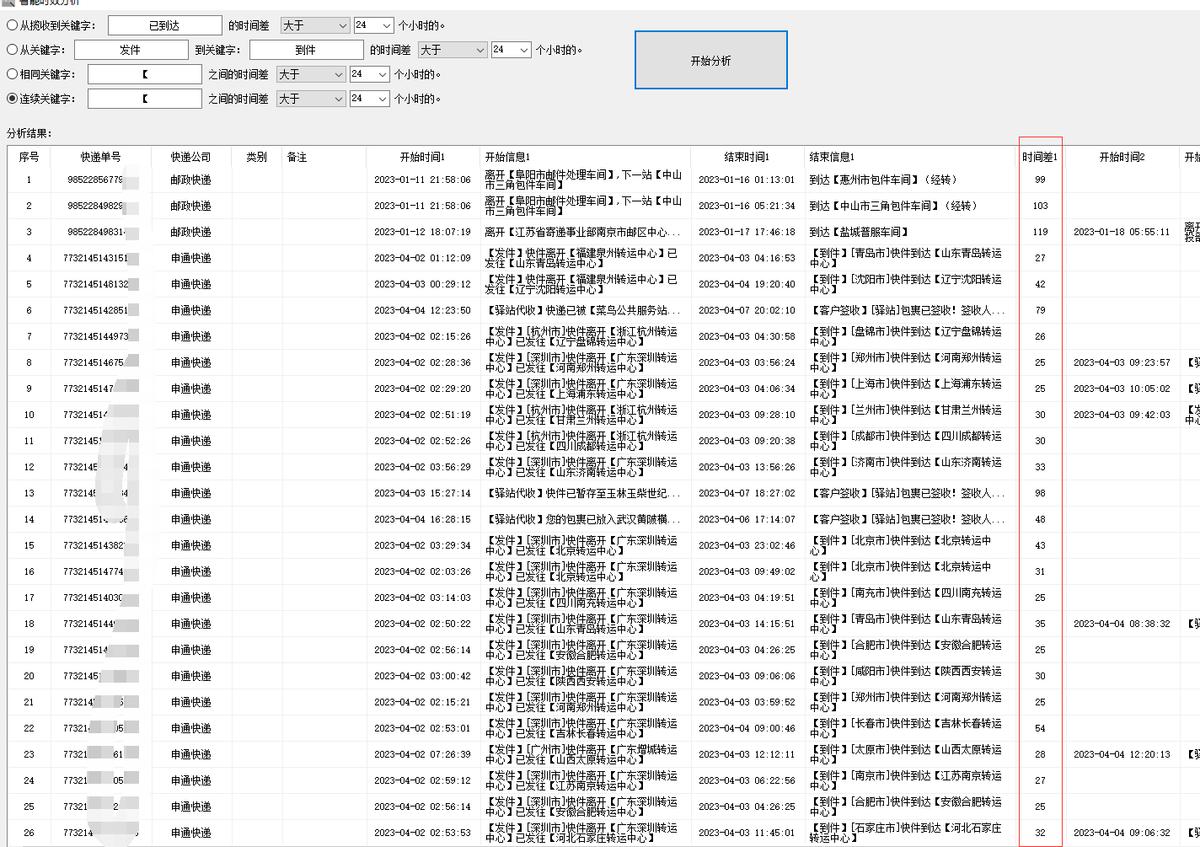
Task: Choose the 相同关键字 radio option
Action: pyautogui.click(x=12, y=74)
